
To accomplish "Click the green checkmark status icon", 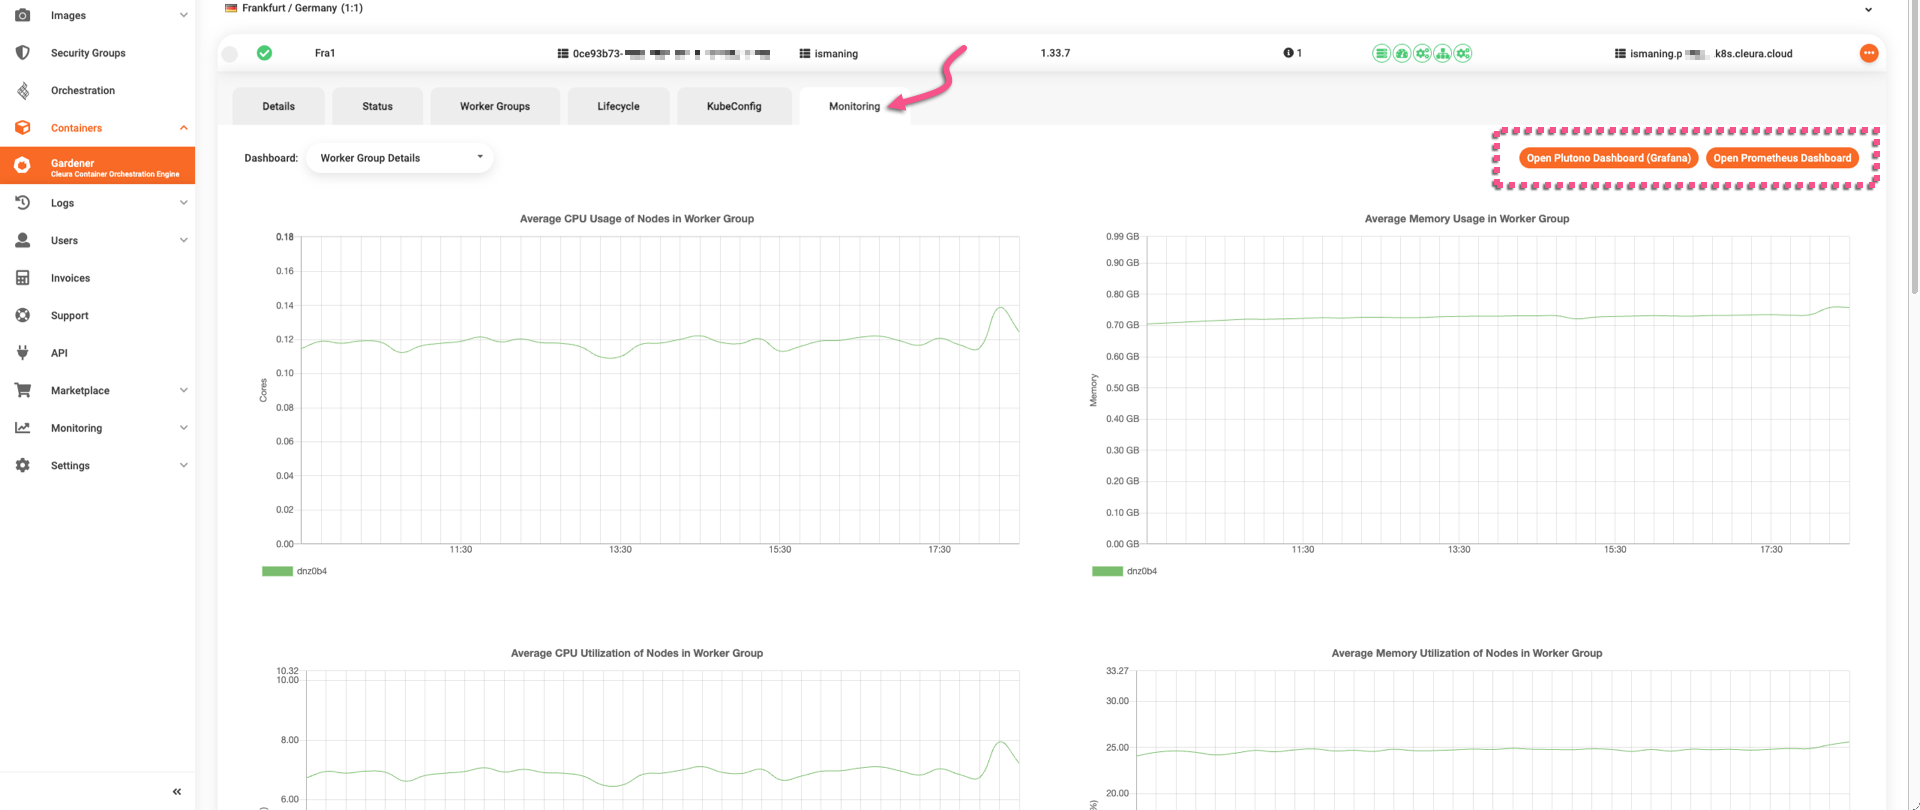I will 264,53.
